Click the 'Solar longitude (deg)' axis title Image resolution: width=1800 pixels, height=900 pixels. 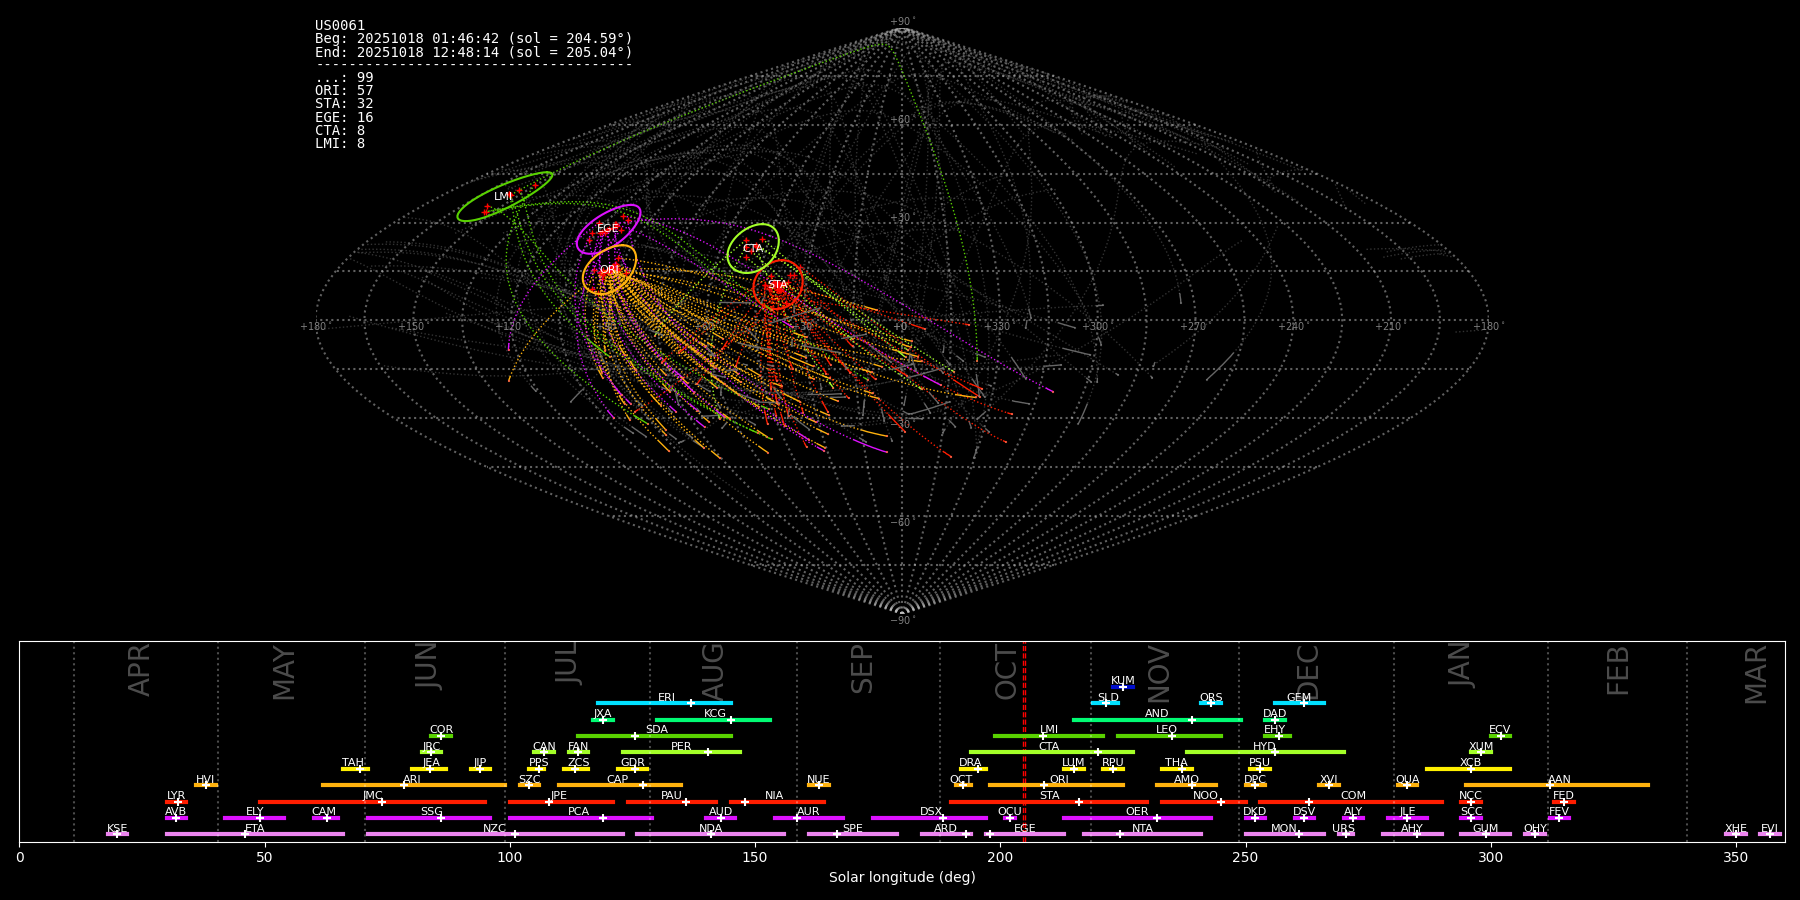[902, 878]
